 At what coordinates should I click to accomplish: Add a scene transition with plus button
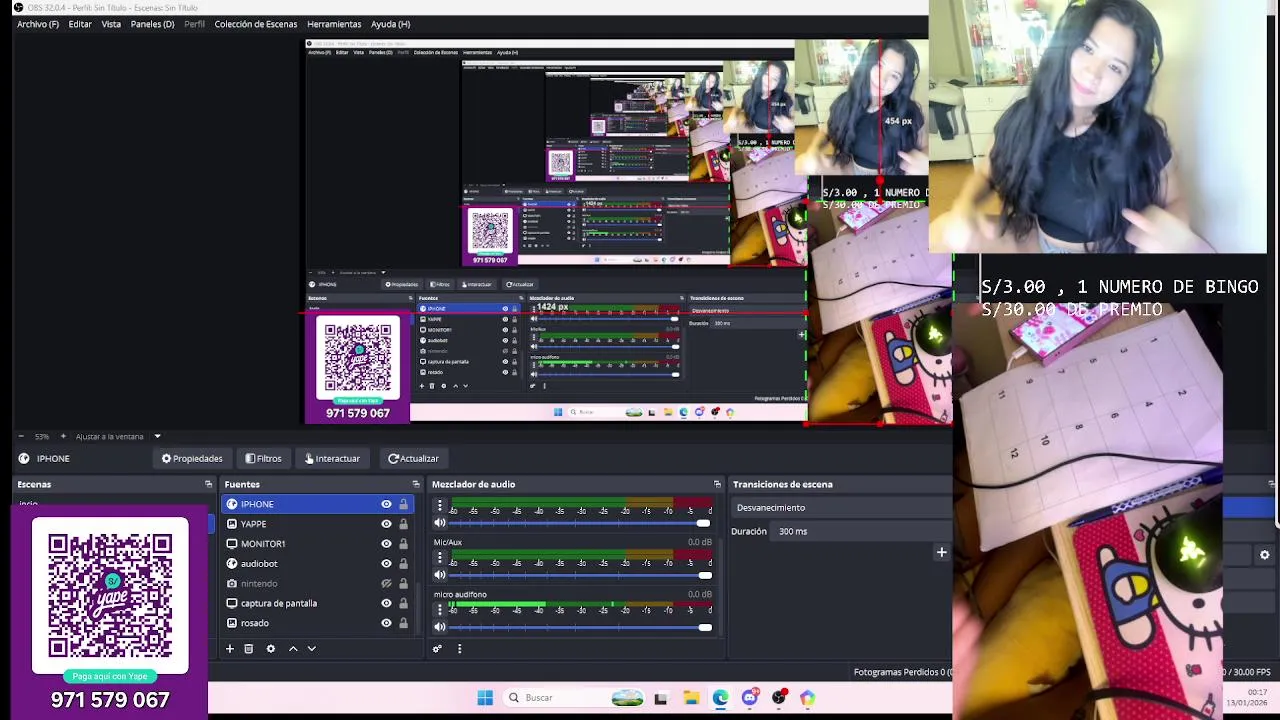tap(941, 552)
